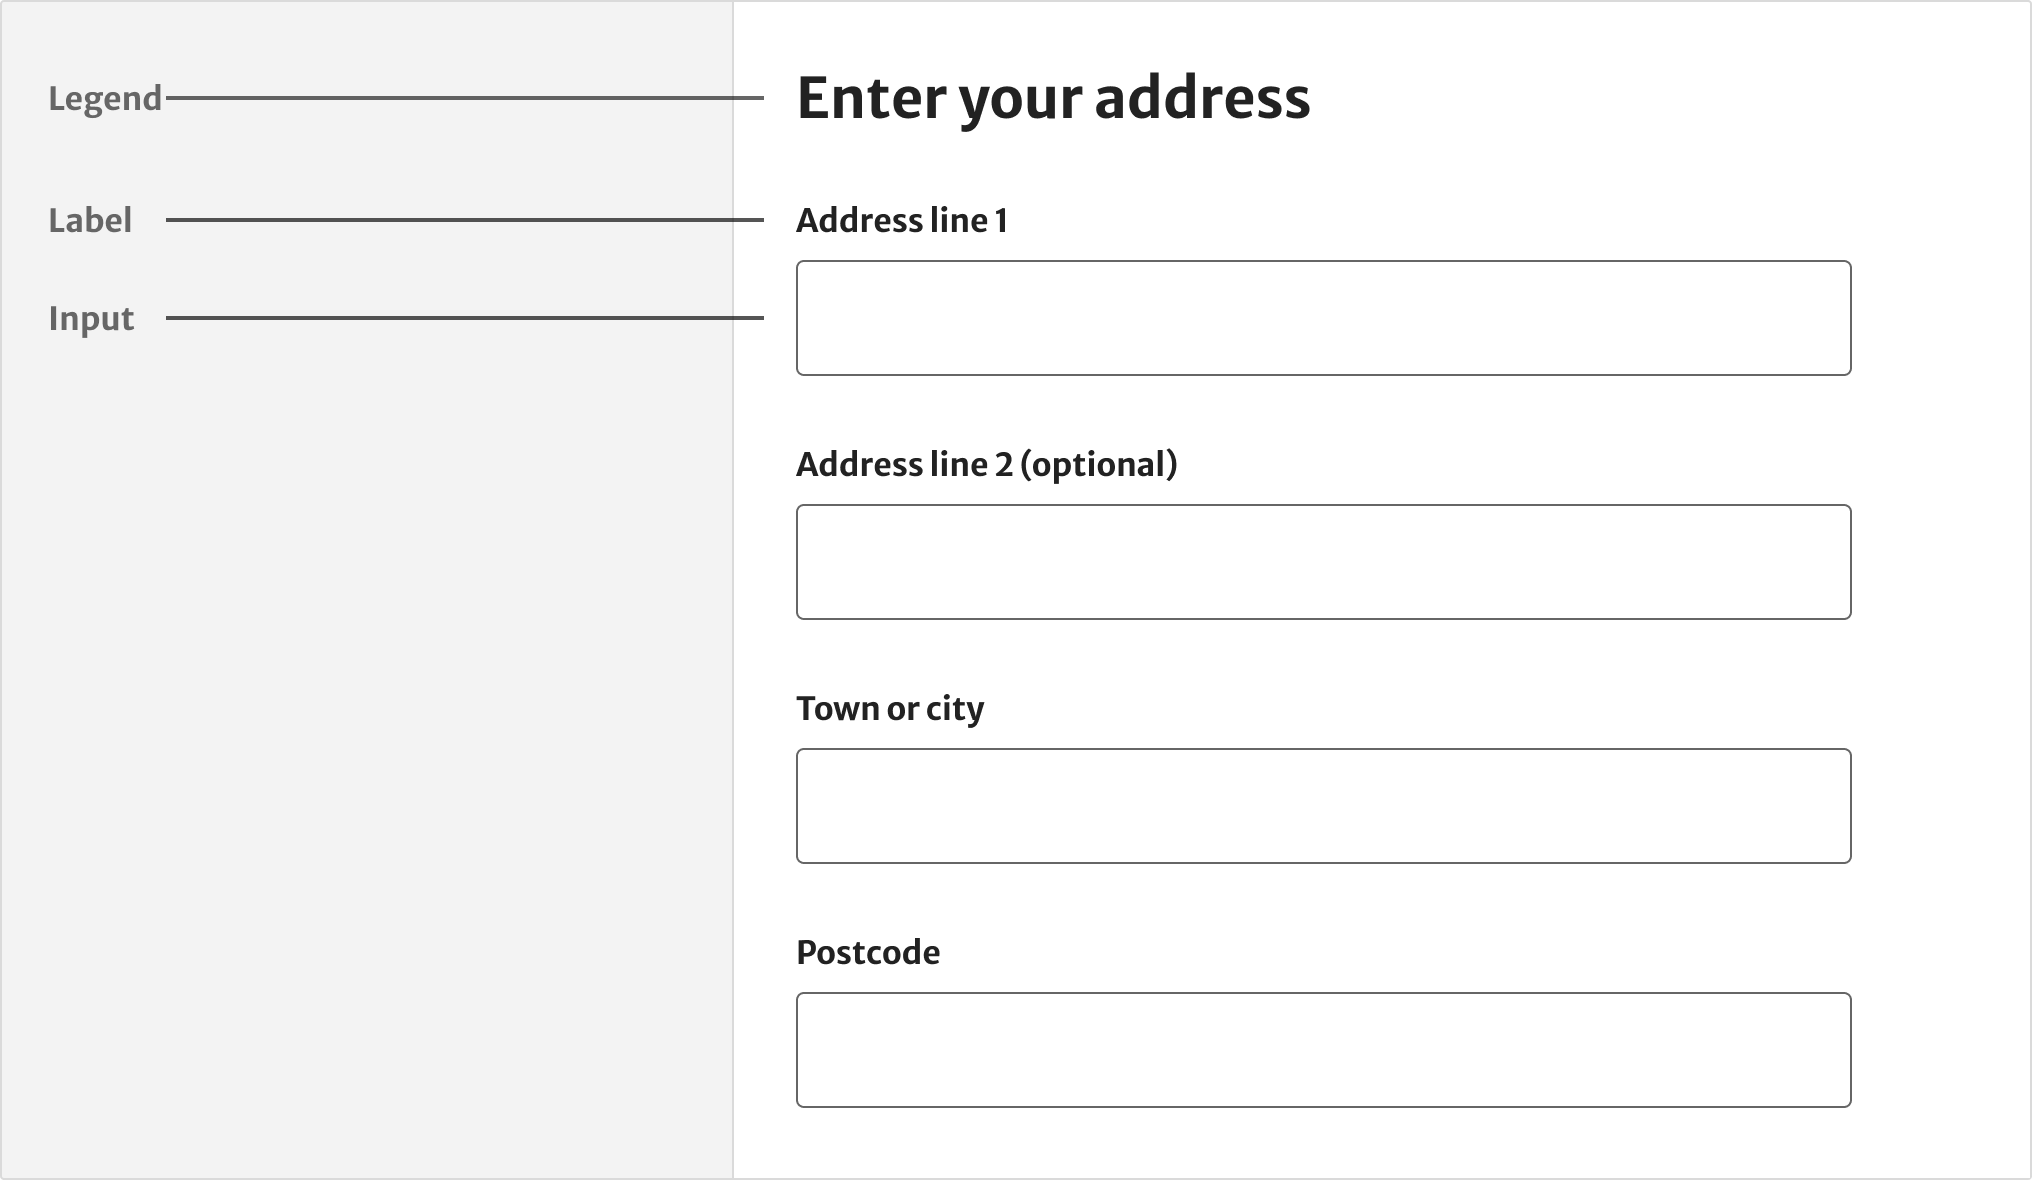
Task: Click the Town or city label
Action: pyautogui.click(x=890, y=708)
